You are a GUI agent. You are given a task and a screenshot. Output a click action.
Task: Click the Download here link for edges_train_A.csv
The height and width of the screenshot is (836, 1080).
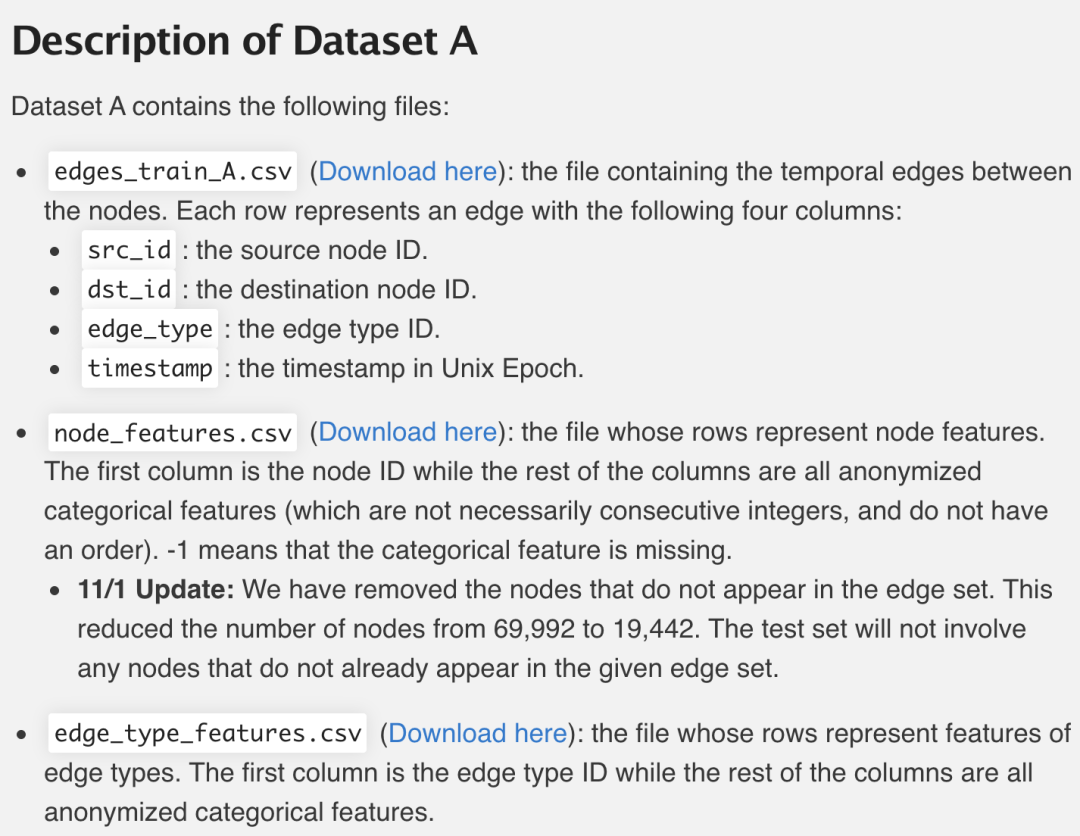tap(407, 172)
